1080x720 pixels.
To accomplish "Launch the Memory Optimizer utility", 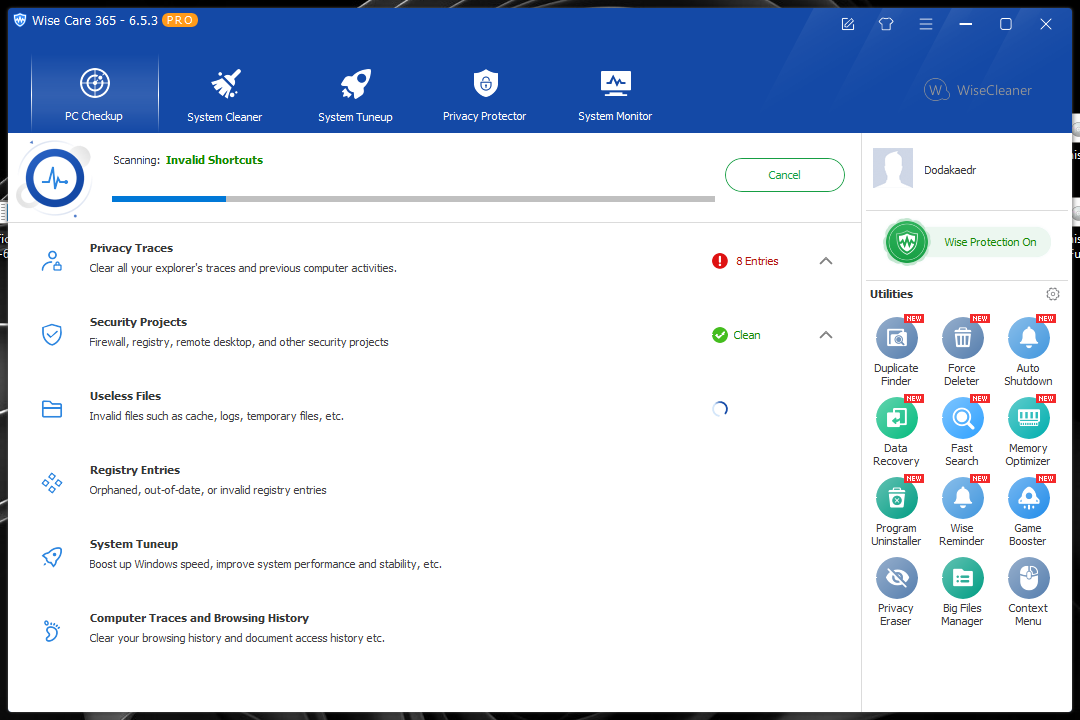I will (1028, 431).
